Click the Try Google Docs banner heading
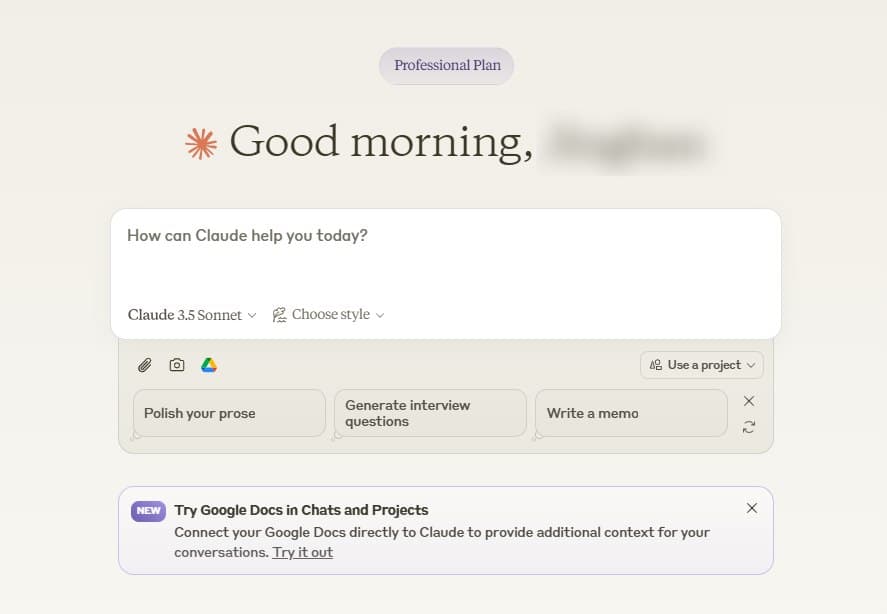Image resolution: width=887 pixels, height=614 pixels. (x=301, y=510)
